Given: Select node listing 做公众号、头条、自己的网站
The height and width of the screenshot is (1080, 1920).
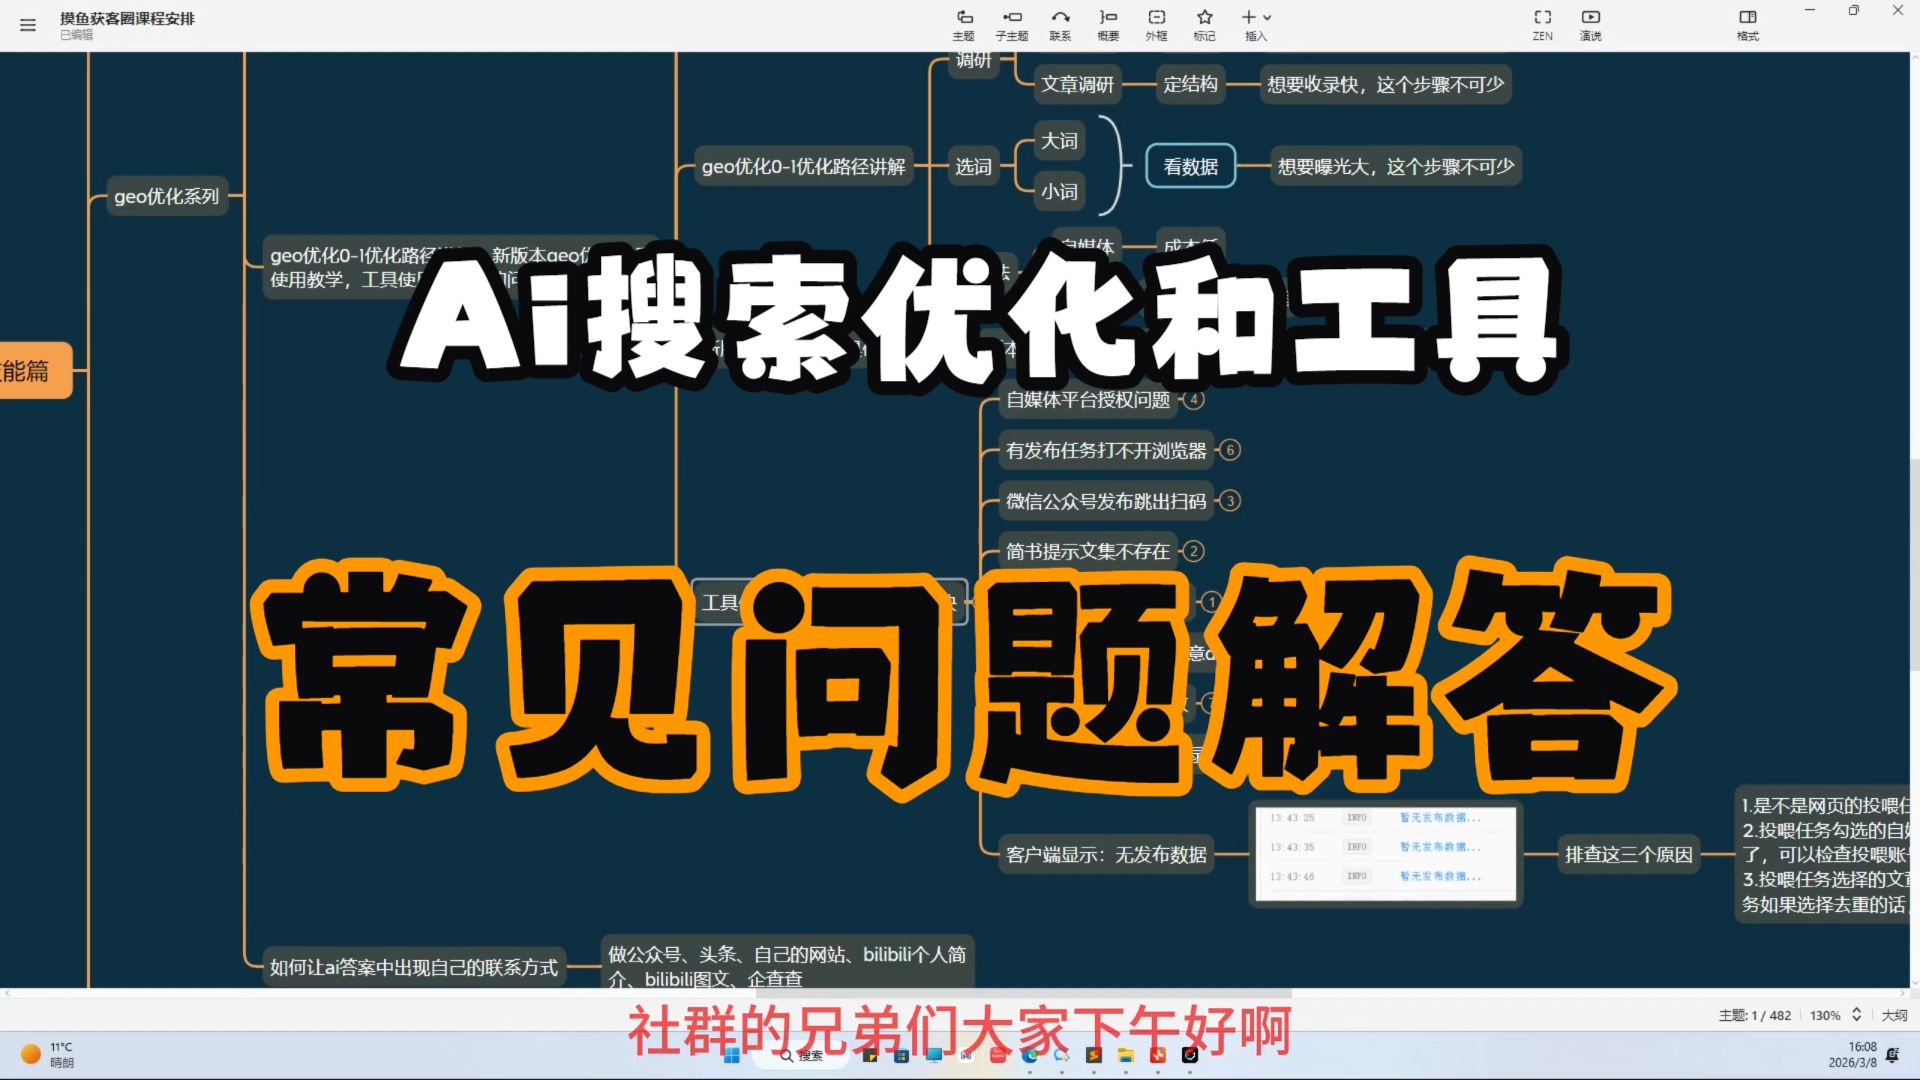Looking at the screenshot, I should [x=787, y=964].
